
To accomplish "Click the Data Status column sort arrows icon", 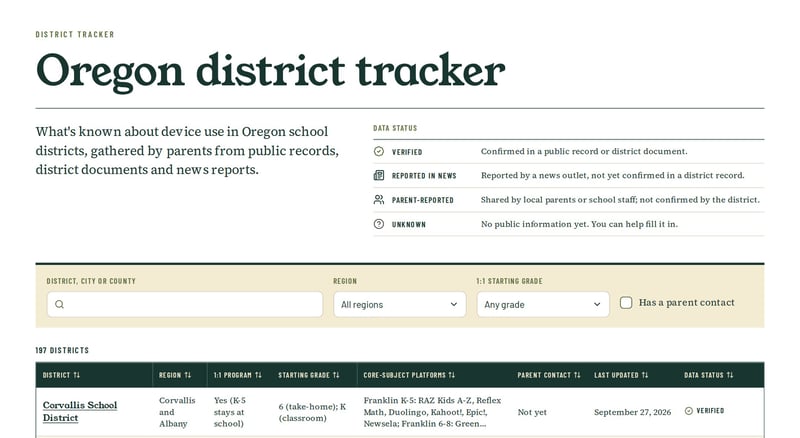I will (x=730, y=375).
